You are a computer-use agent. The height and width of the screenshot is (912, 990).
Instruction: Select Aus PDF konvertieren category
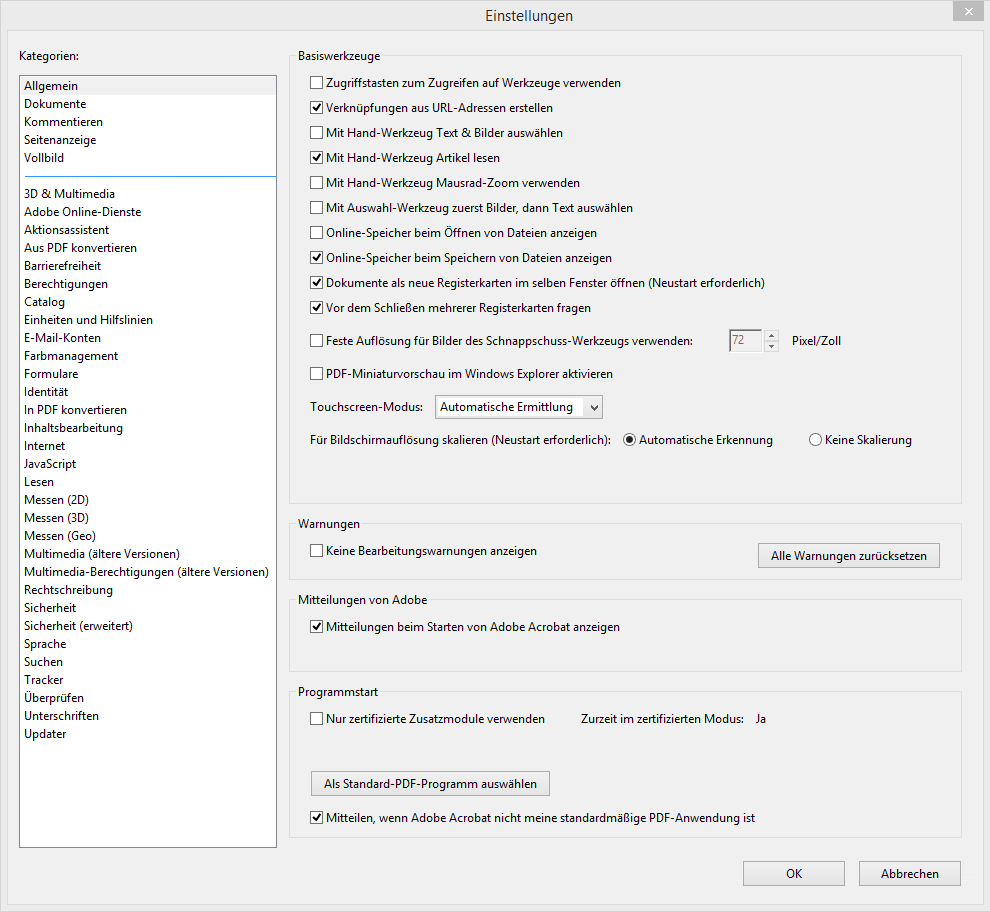148,248
